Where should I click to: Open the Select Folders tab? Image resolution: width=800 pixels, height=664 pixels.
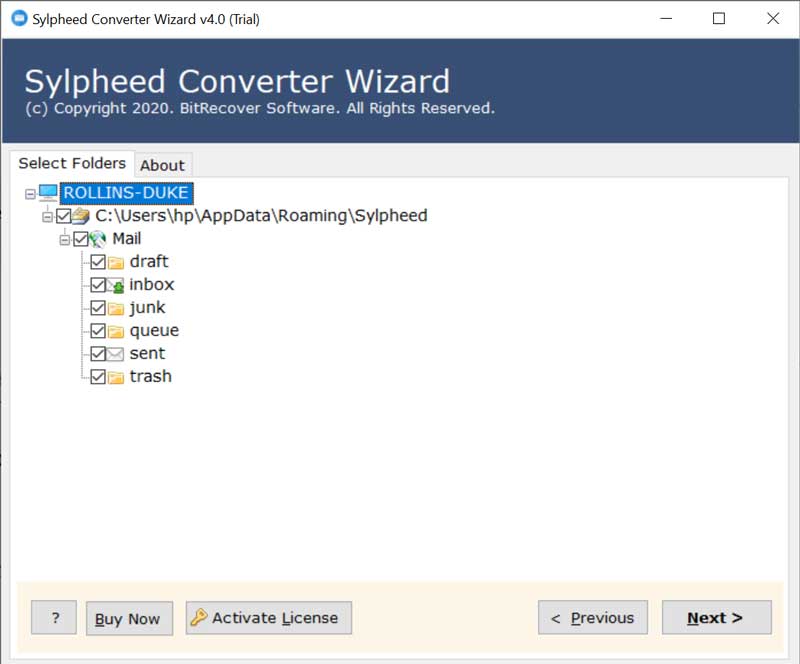tap(72, 163)
